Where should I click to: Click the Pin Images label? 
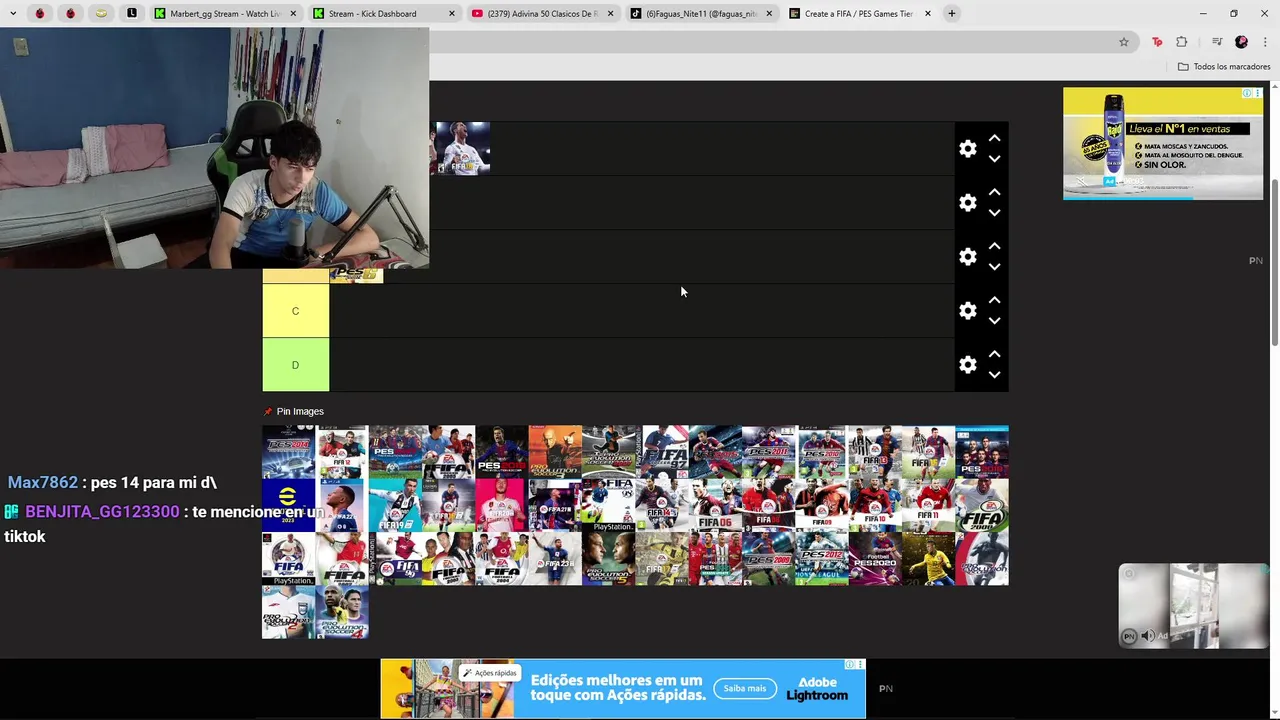coord(300,411)
